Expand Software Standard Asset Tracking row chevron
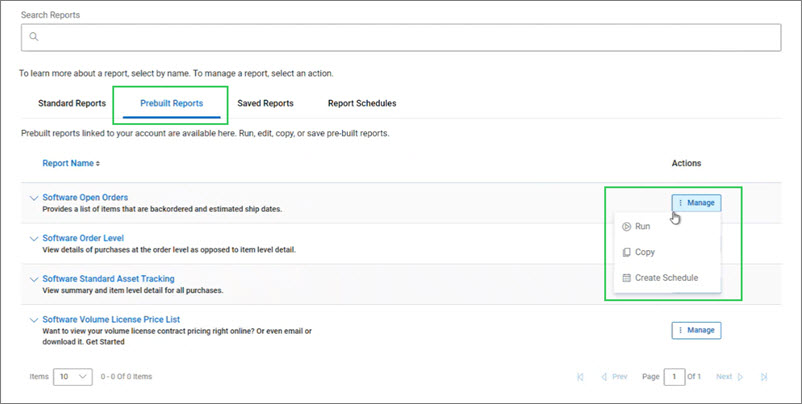The image size is (802, 404). pyautogui.click(x=34, y=279)
